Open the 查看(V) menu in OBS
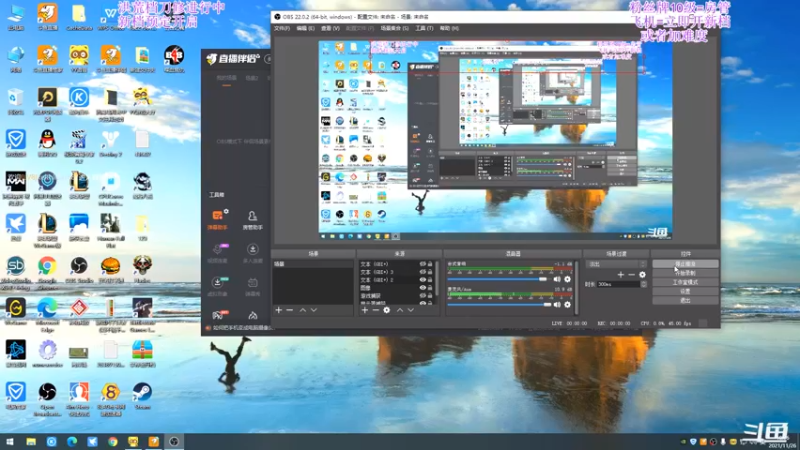The height and width of the screenshot is (450, 800). tap(330, 29)
